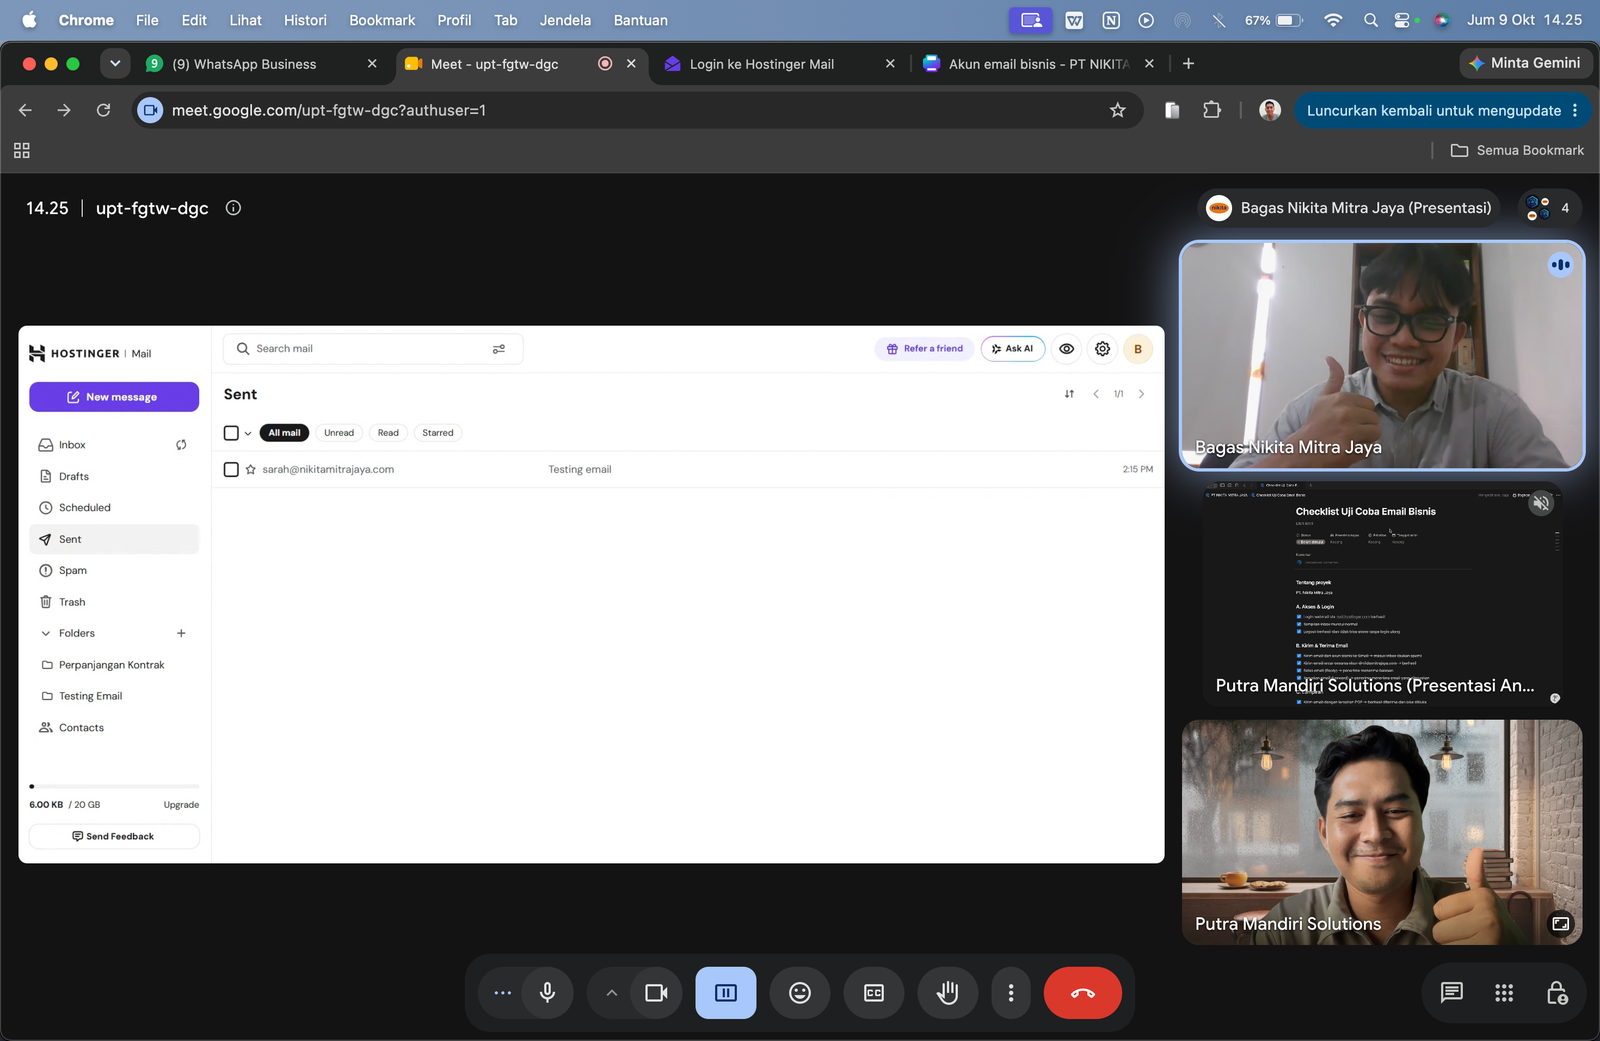Star the Testing email message
The height and width of the screenshot is (1041, 1600).
click(x=251, y=469)
